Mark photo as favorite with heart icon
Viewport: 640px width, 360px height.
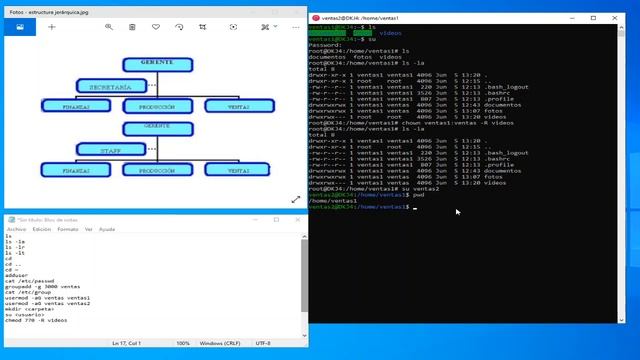click(x=156, y=27)
